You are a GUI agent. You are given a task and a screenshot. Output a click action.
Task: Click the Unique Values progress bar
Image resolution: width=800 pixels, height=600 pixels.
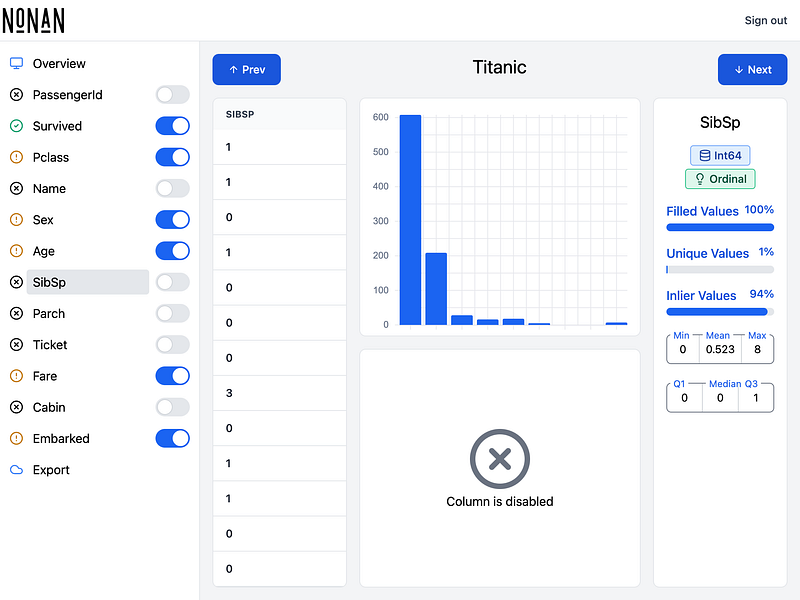(720, 269)
